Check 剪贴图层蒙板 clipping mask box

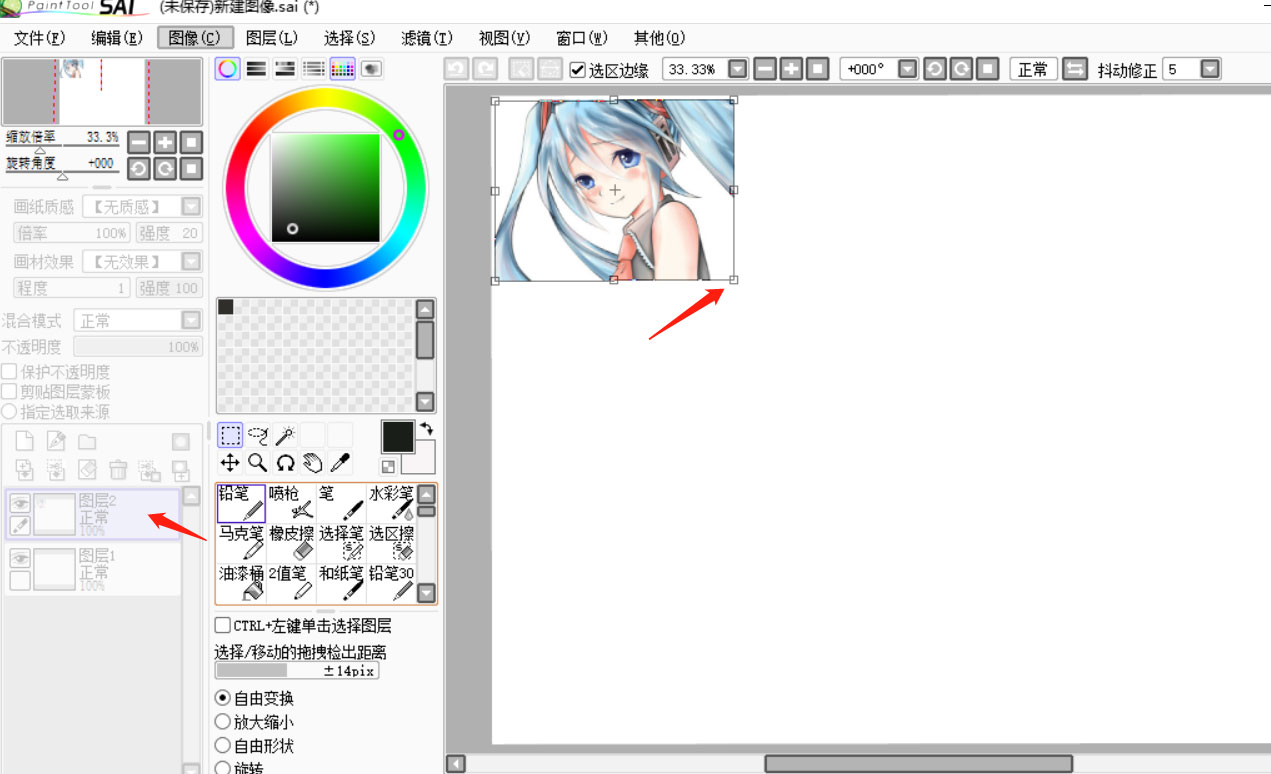[9, 392]
